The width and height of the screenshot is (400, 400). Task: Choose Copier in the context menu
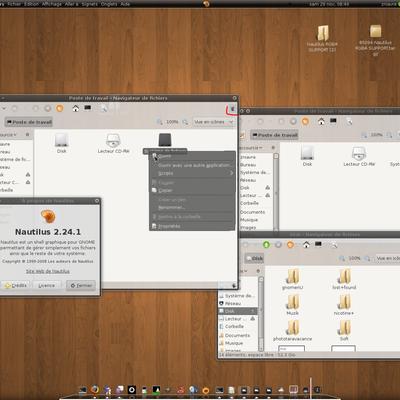192,190
